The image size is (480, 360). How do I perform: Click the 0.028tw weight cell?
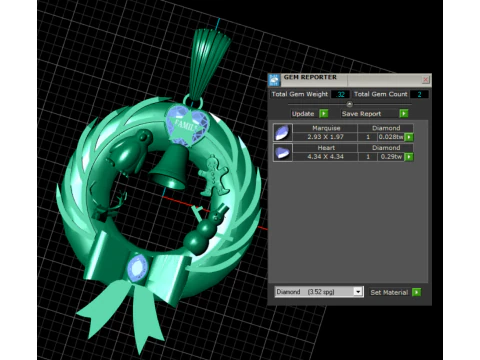[391, 137]
